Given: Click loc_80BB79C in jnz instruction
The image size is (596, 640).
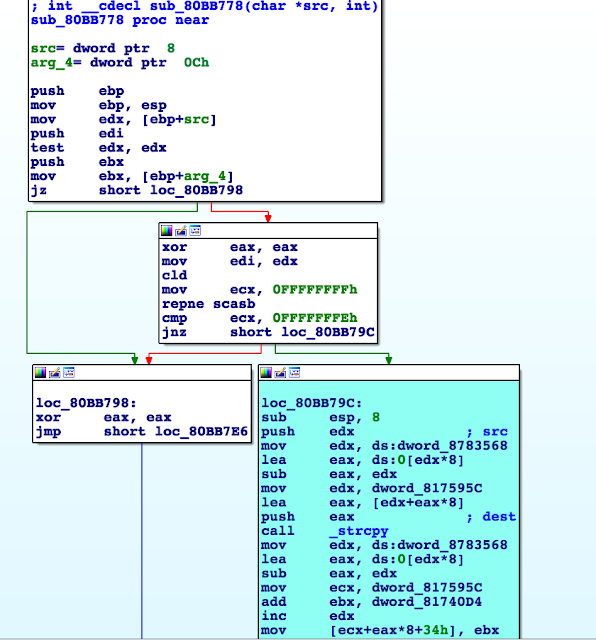Looking at the screenshot, I should (x=328, y=332).
